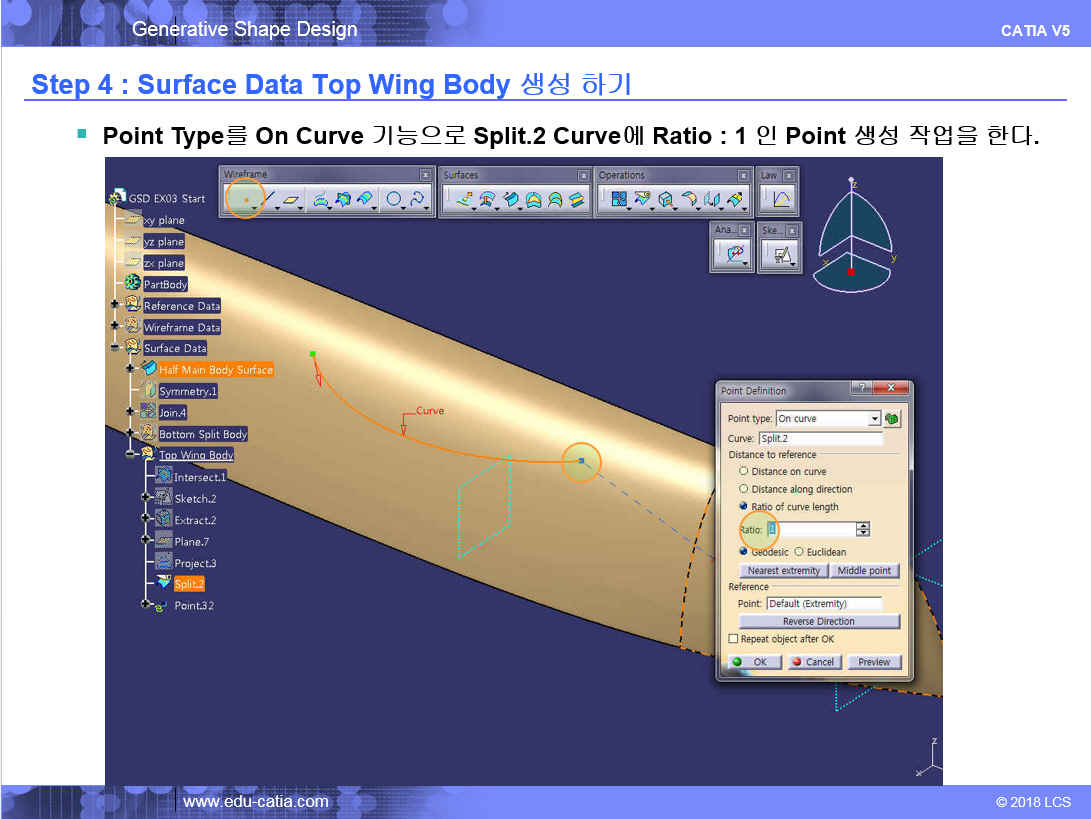Enable Repeat object after OK checkbox
This screenshot has width=1091, height=819.
[x=734, y=639]
